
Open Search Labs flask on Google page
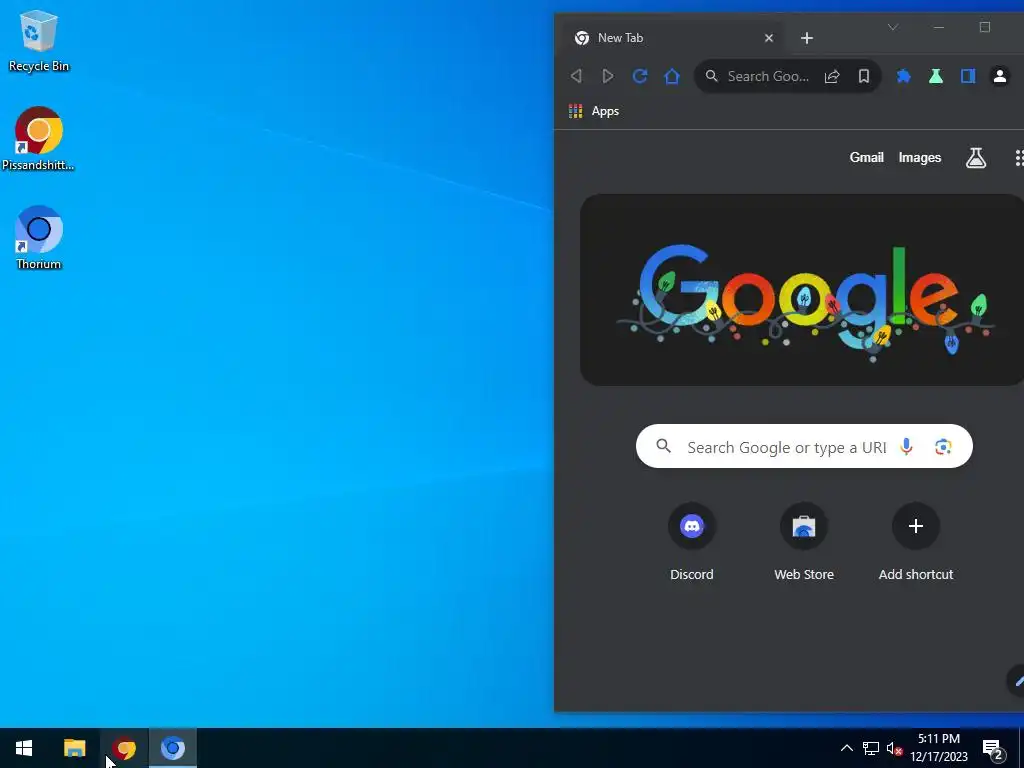[x=976, y=157]
